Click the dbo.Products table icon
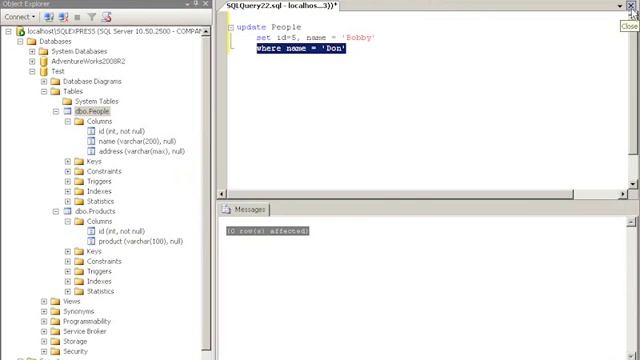The width and height of the screenshot is (640, 360). 67,211
